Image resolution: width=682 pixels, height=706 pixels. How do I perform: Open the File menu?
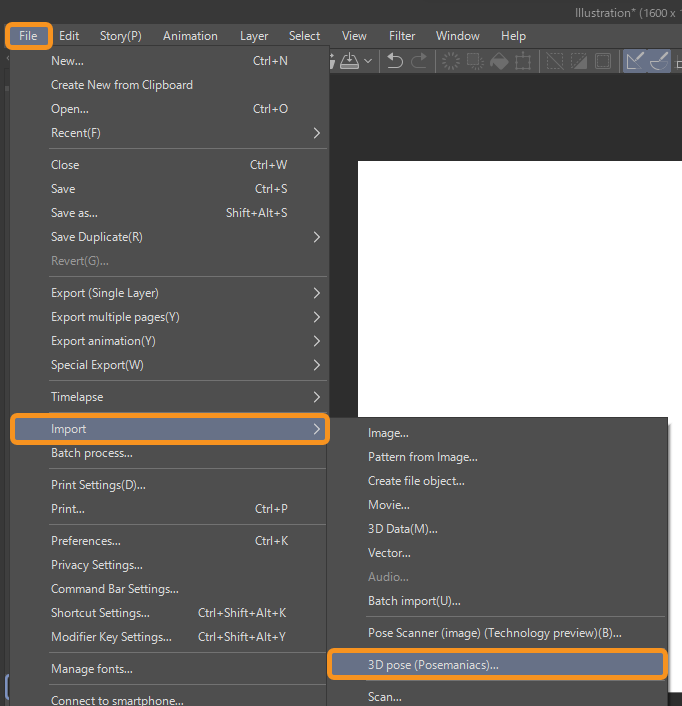28,36
